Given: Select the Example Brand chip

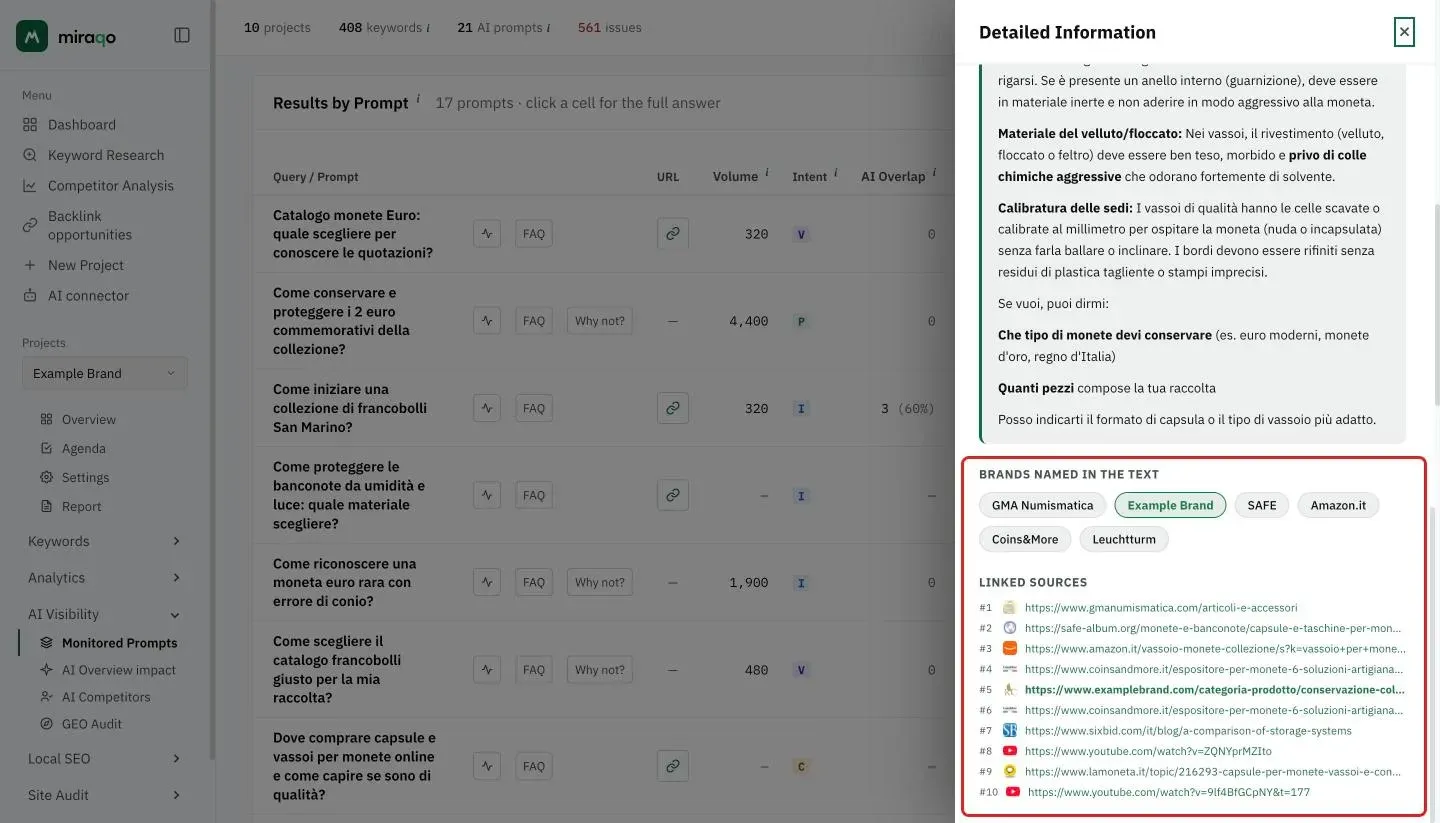Looking at the screenshot, I should pyautogui.click(x=1170, y=505).
